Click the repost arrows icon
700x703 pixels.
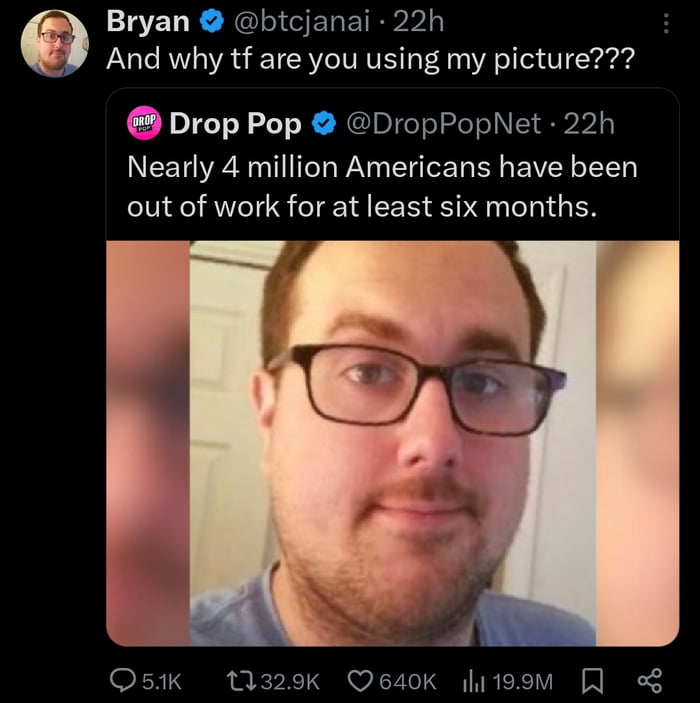tap(241, 681)
